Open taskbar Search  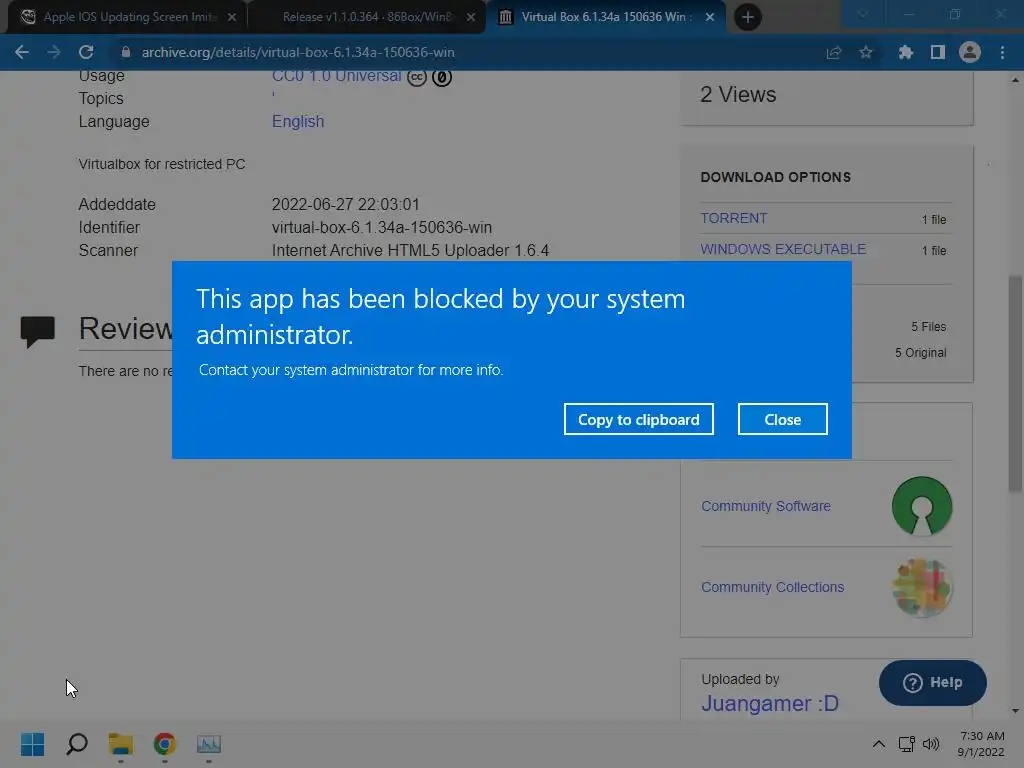click(76, 744)
